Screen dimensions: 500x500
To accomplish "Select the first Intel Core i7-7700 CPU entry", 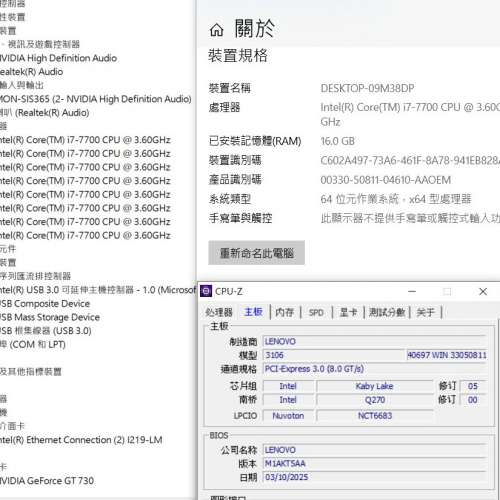I will (85, 140).
